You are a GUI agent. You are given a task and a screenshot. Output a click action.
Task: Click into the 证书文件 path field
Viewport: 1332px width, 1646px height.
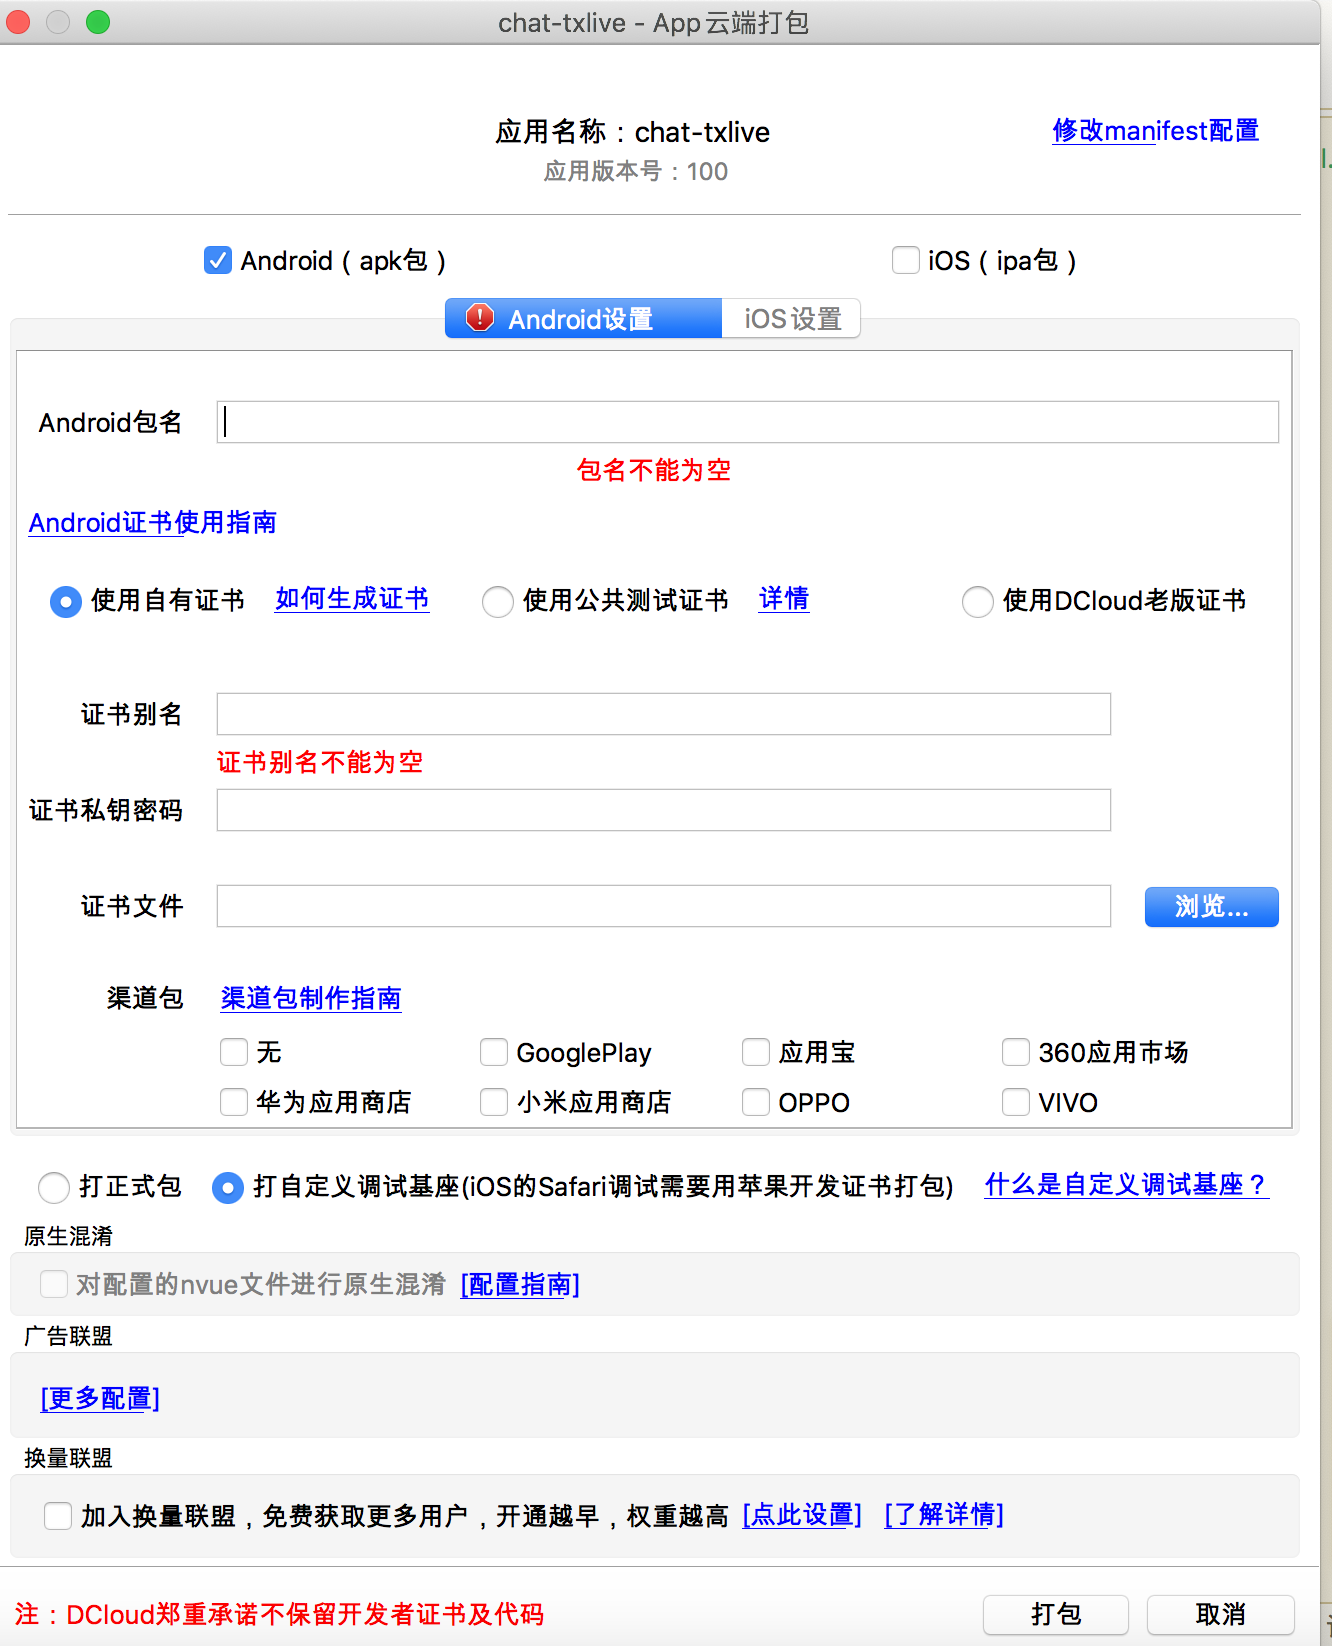[664, 906]
